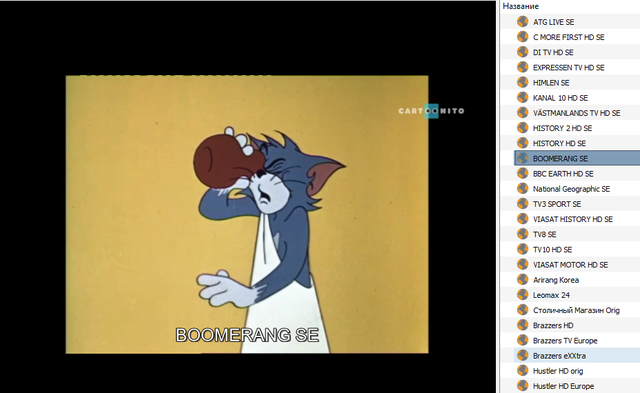Click the globe icon beside VÄSTMANLANDS TV HD SE
The width and height of the screenshot is (640, 393).
[522, 113]
